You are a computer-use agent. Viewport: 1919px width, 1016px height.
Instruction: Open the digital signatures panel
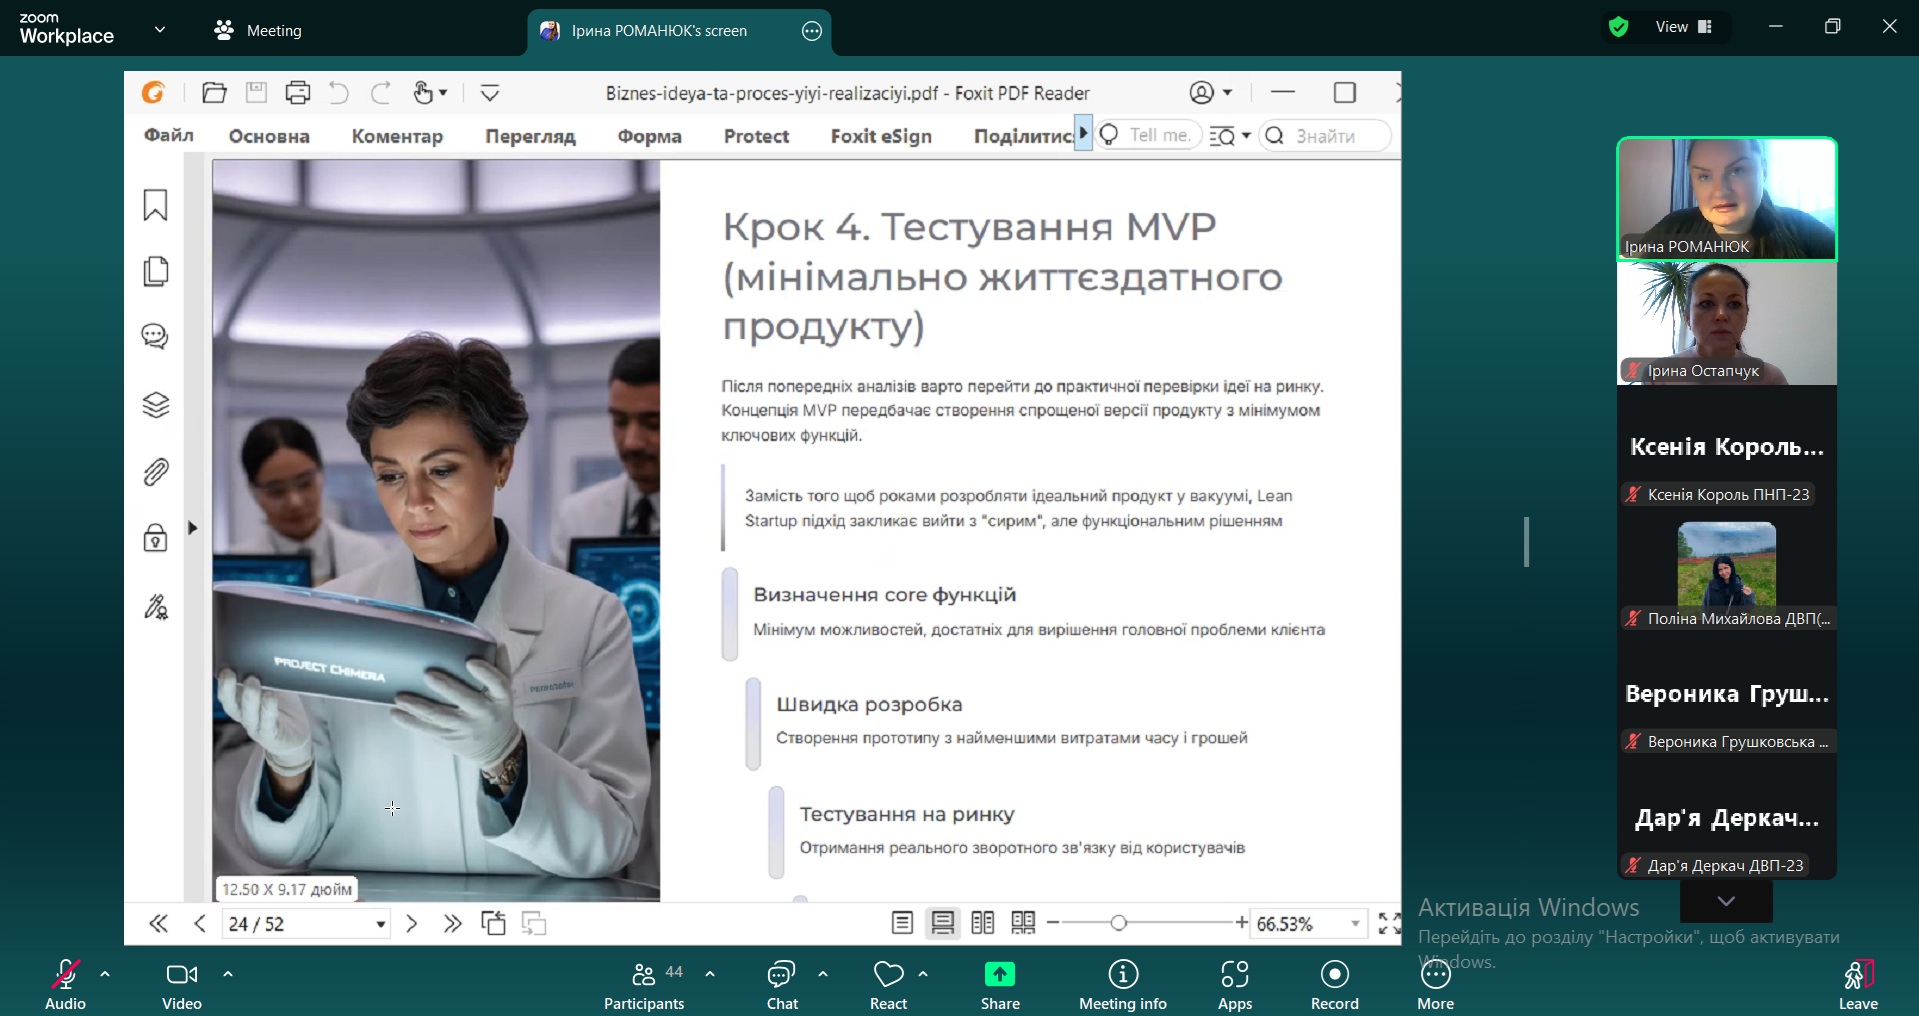157,608
